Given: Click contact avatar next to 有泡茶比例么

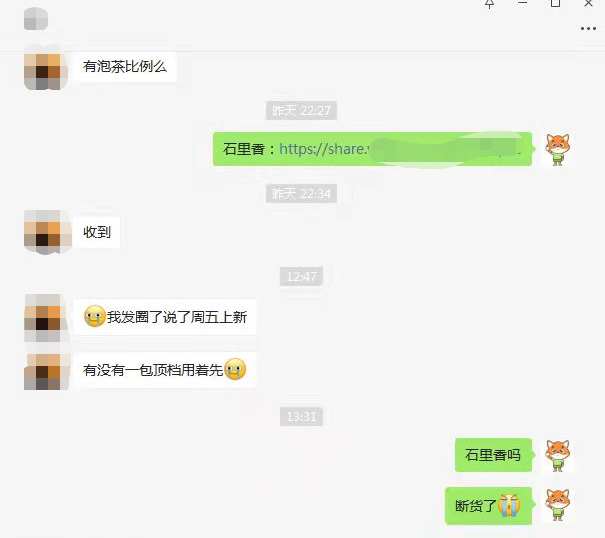Looking at the screenshot, I should click(x=46, y=68).
